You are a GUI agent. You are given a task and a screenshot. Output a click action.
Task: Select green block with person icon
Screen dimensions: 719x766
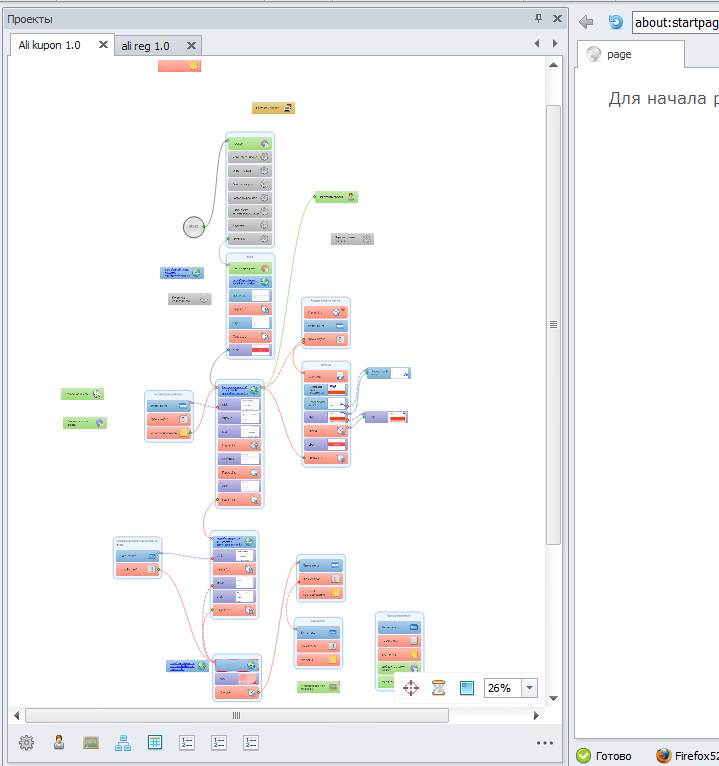(x=336, y=197)
